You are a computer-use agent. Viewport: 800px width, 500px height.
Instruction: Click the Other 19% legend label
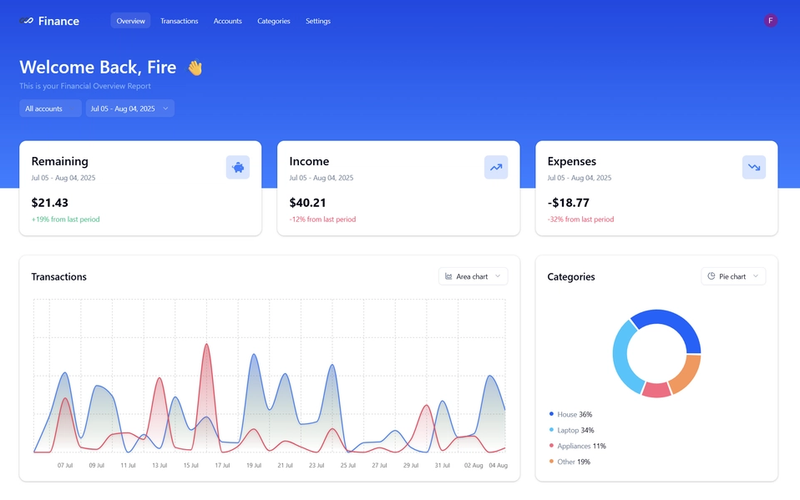tap(573, 462)
